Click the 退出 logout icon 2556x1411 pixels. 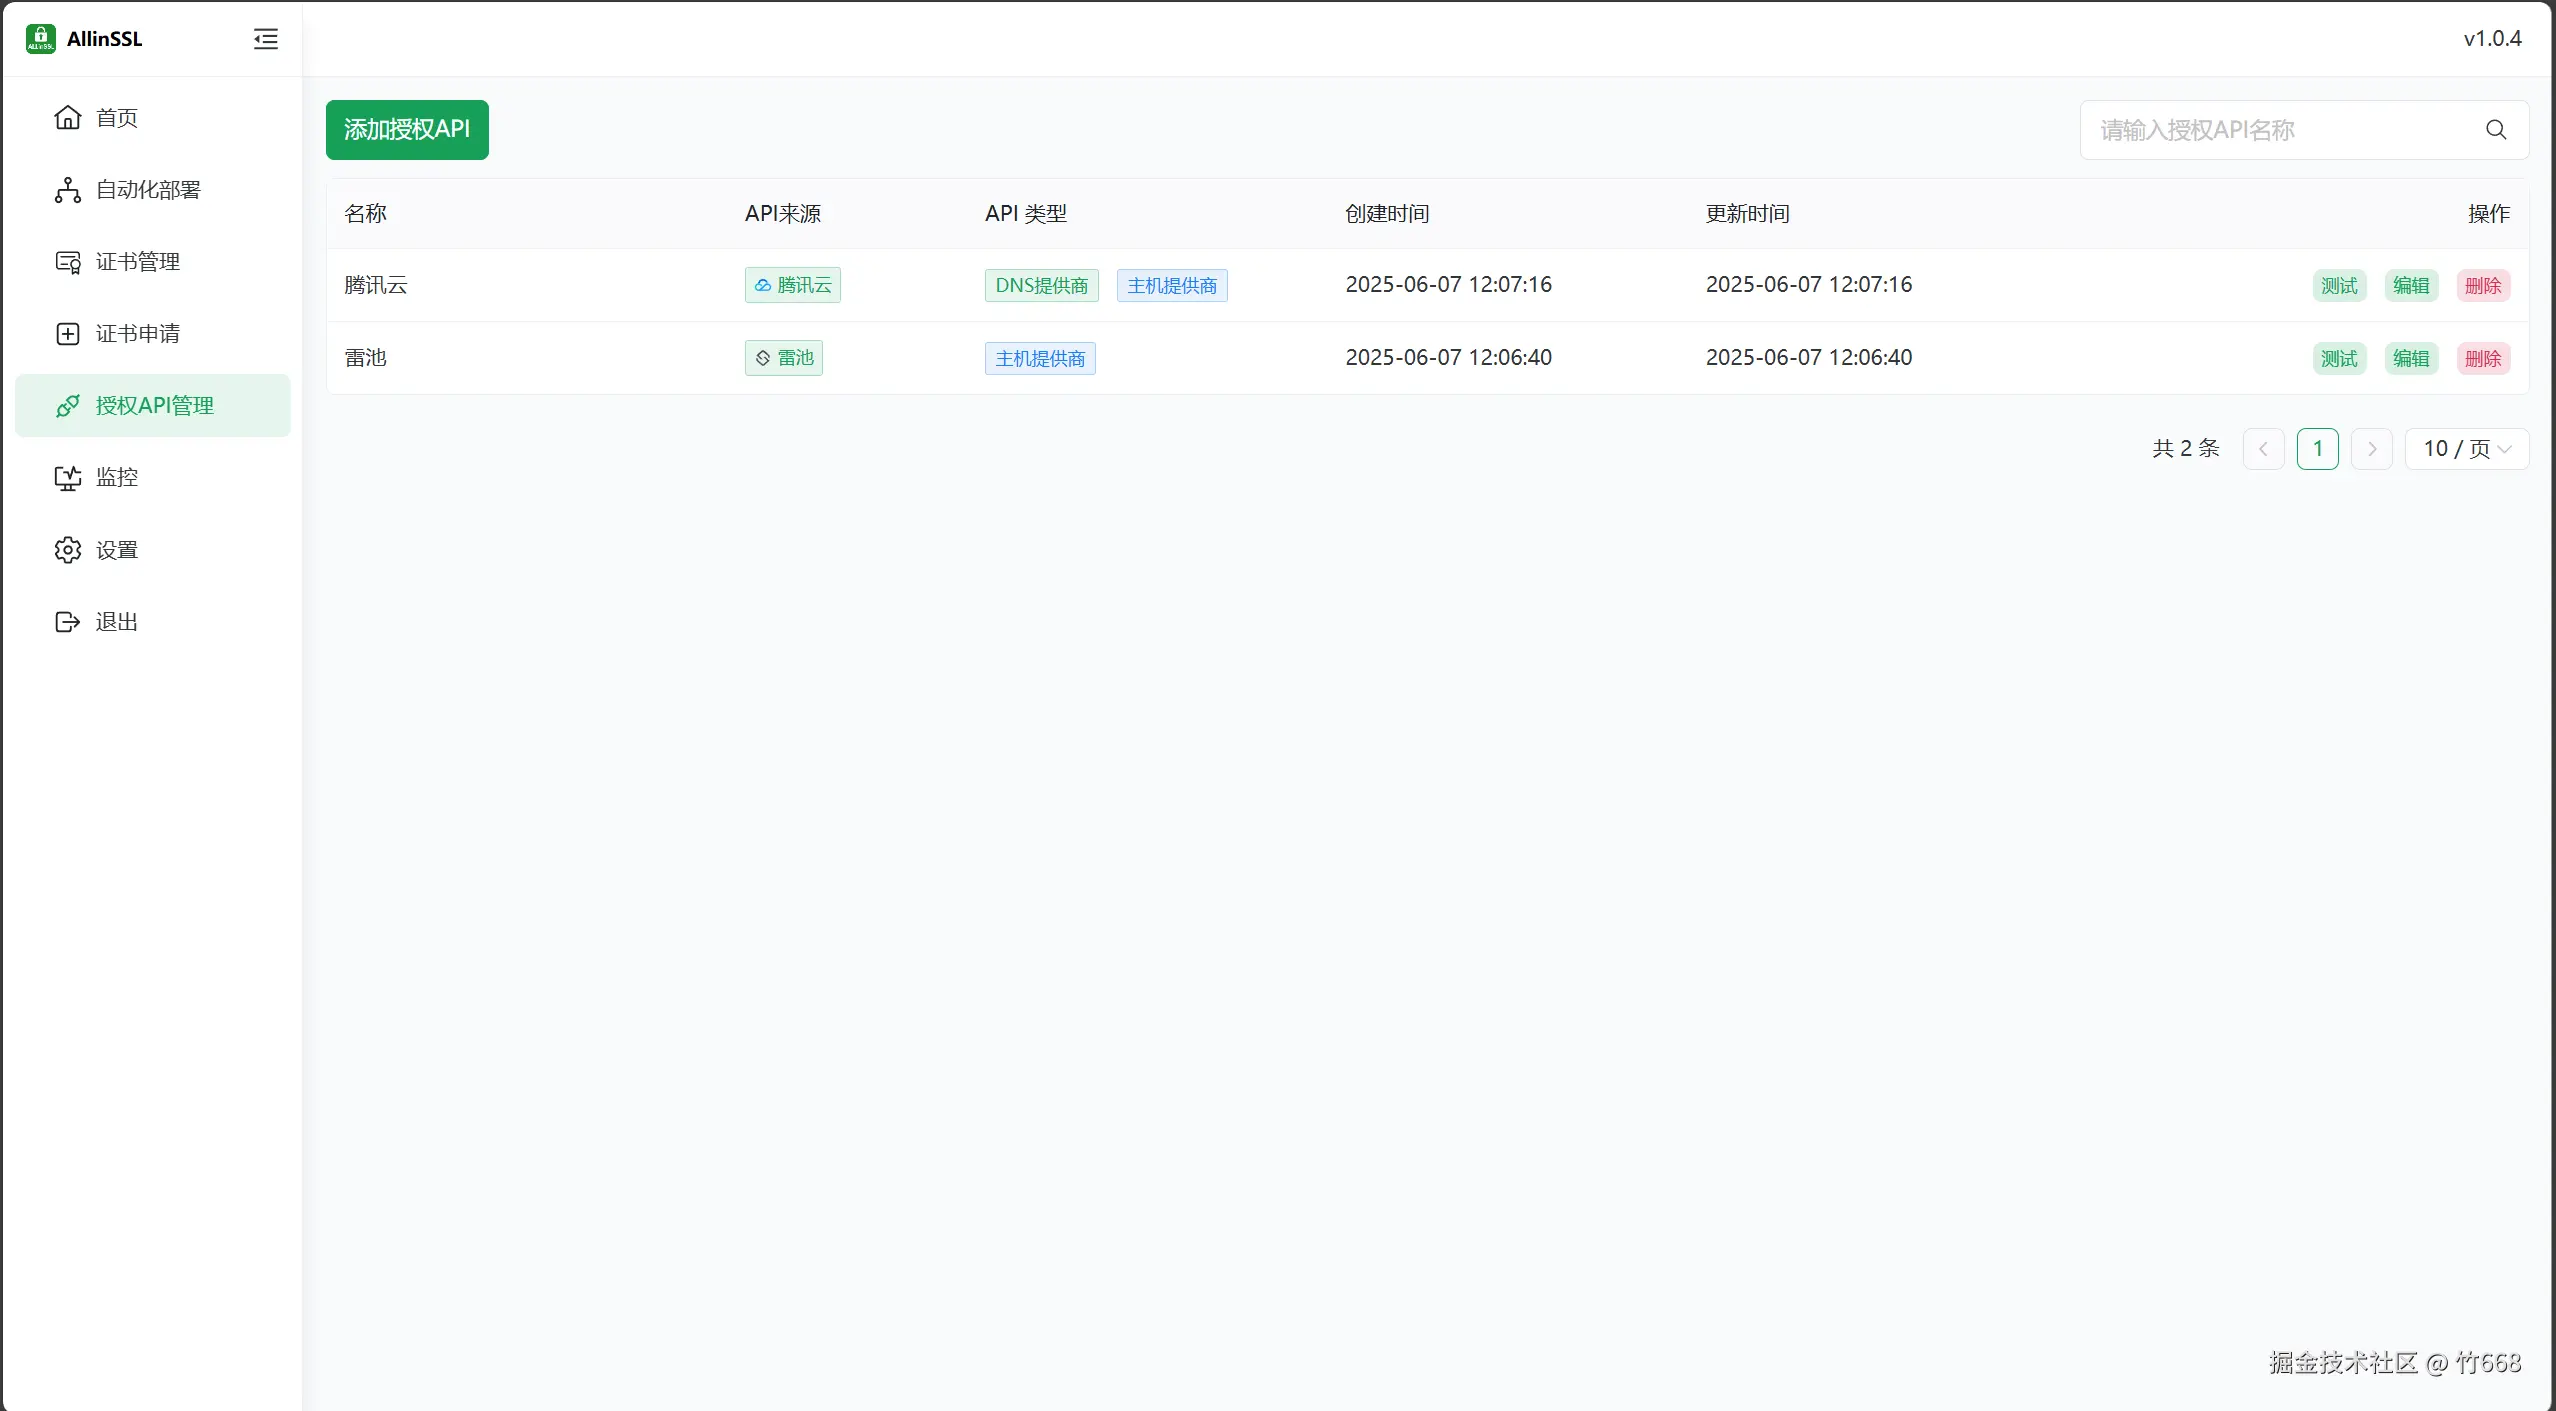coord(68,622)
